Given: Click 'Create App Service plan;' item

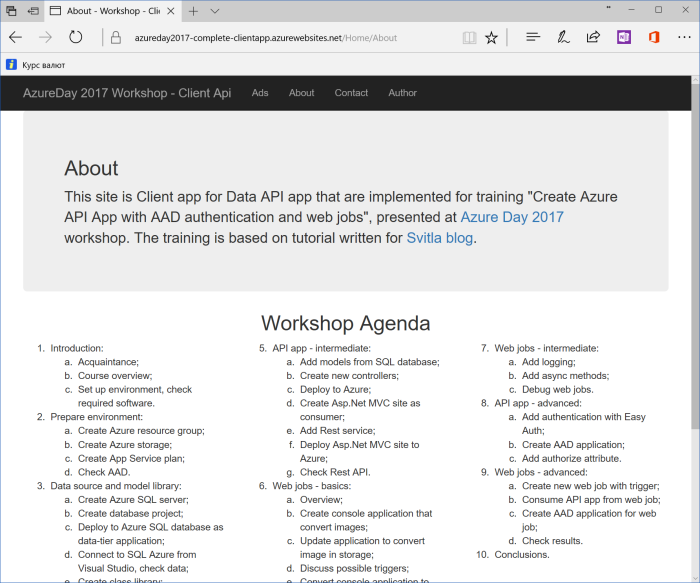Looking at the screenshot, I should (x=131, y=458).
